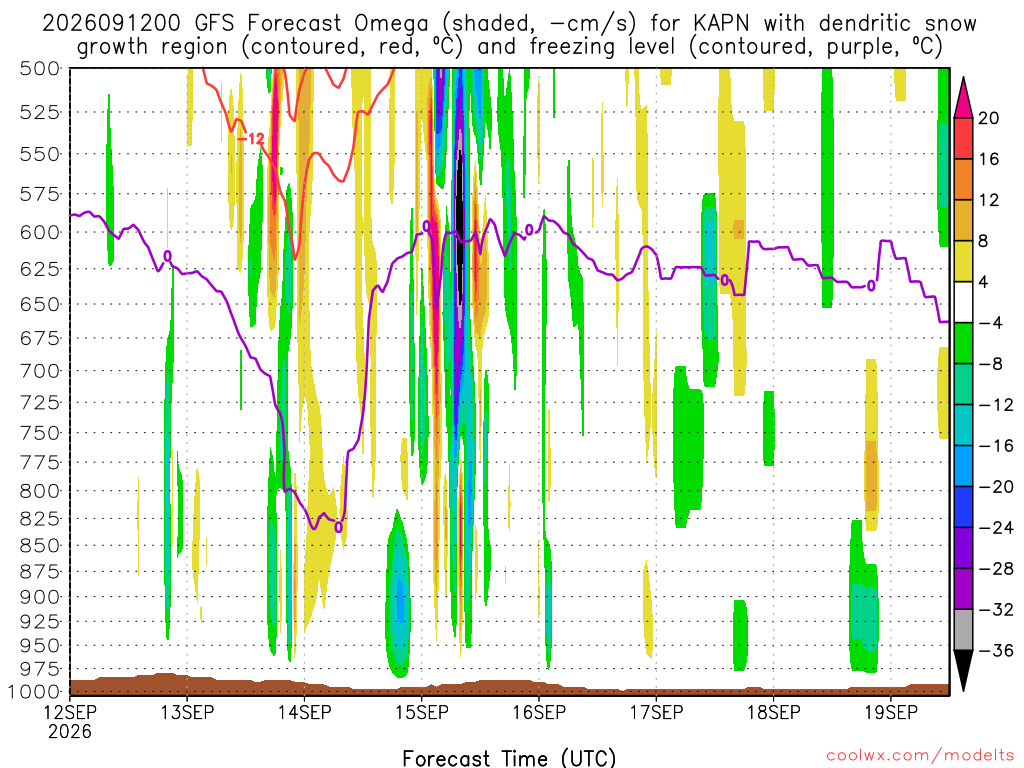Click the red -12 contour label
Image resolution: width=1024 pixels, height=768 pixels.
[251, 138]
